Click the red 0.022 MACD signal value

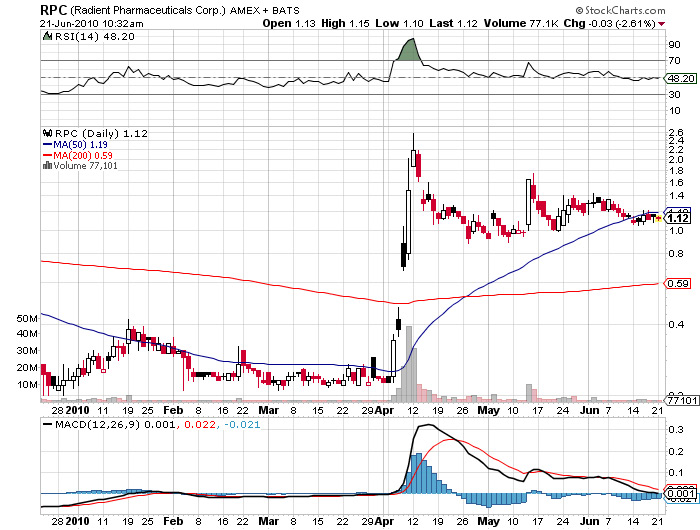click(200, 424)
